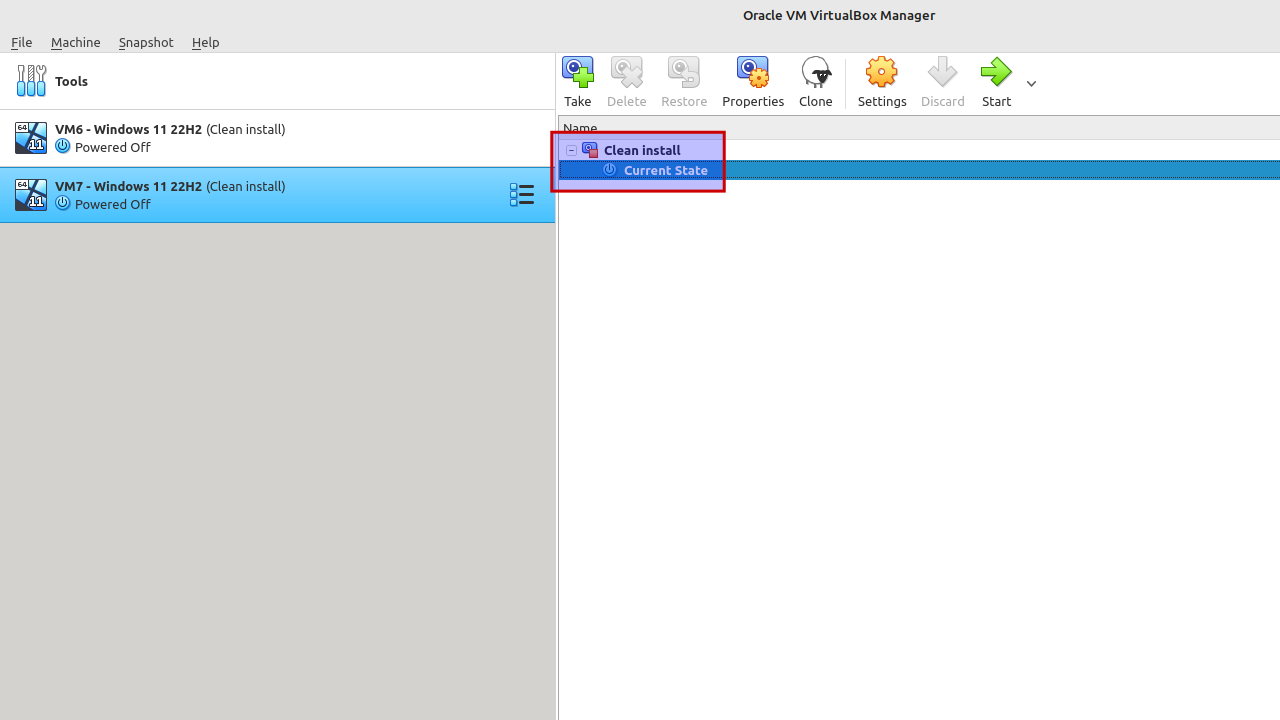Screen dimensions: 1280x720
Task: Open the Snapshot menu
Action: 146,42
